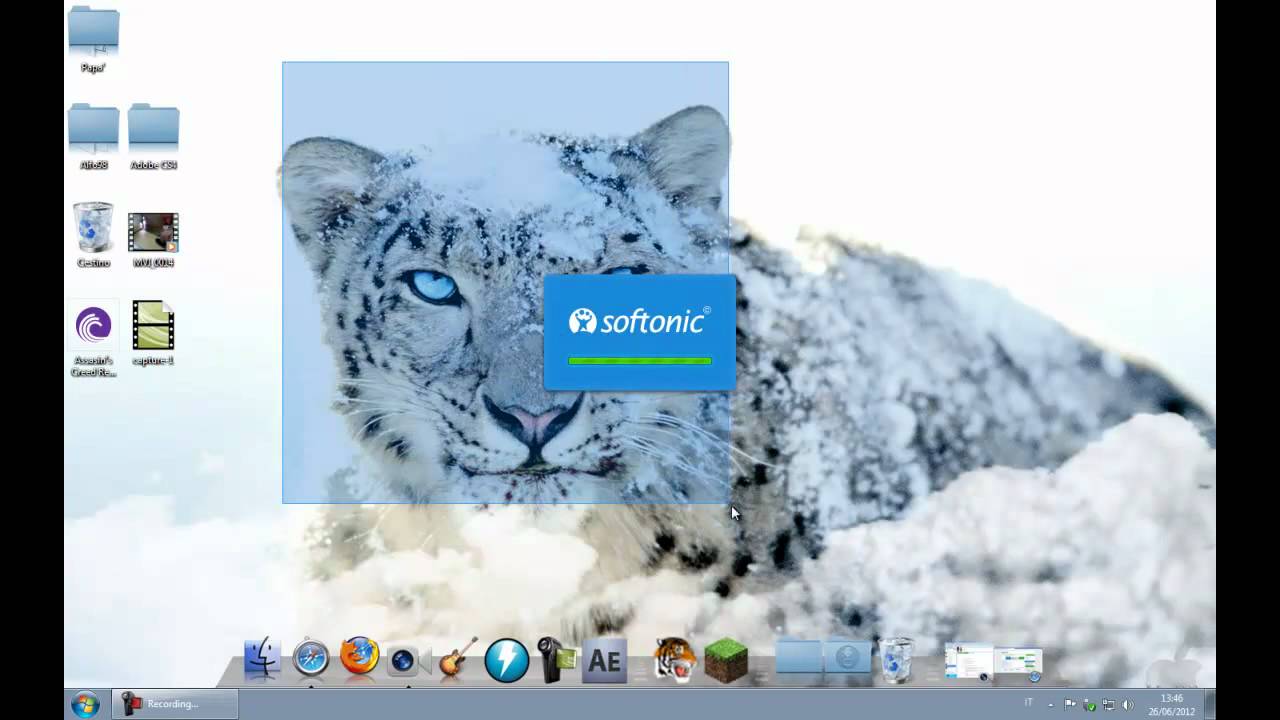Open the volume speaker tray icon
The height and width of the screenshot is (720, 1280).
pos(1128,704)
